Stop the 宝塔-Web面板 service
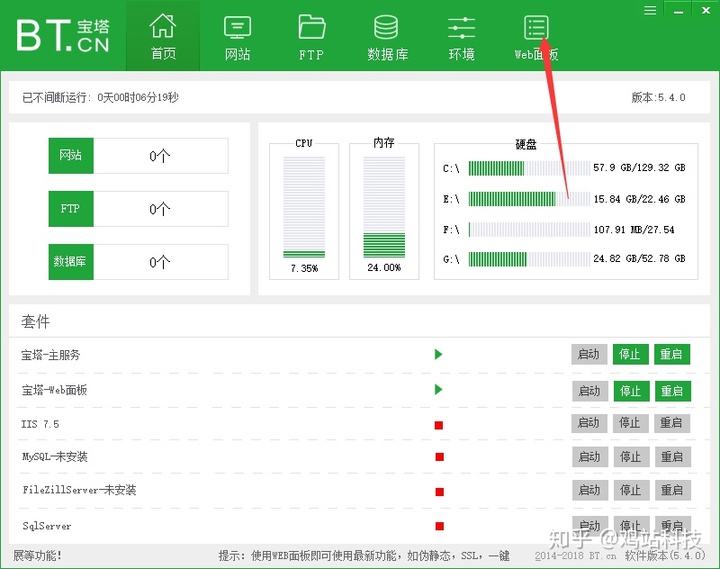This screenshot has width=720, height=569. click(631, 391)
